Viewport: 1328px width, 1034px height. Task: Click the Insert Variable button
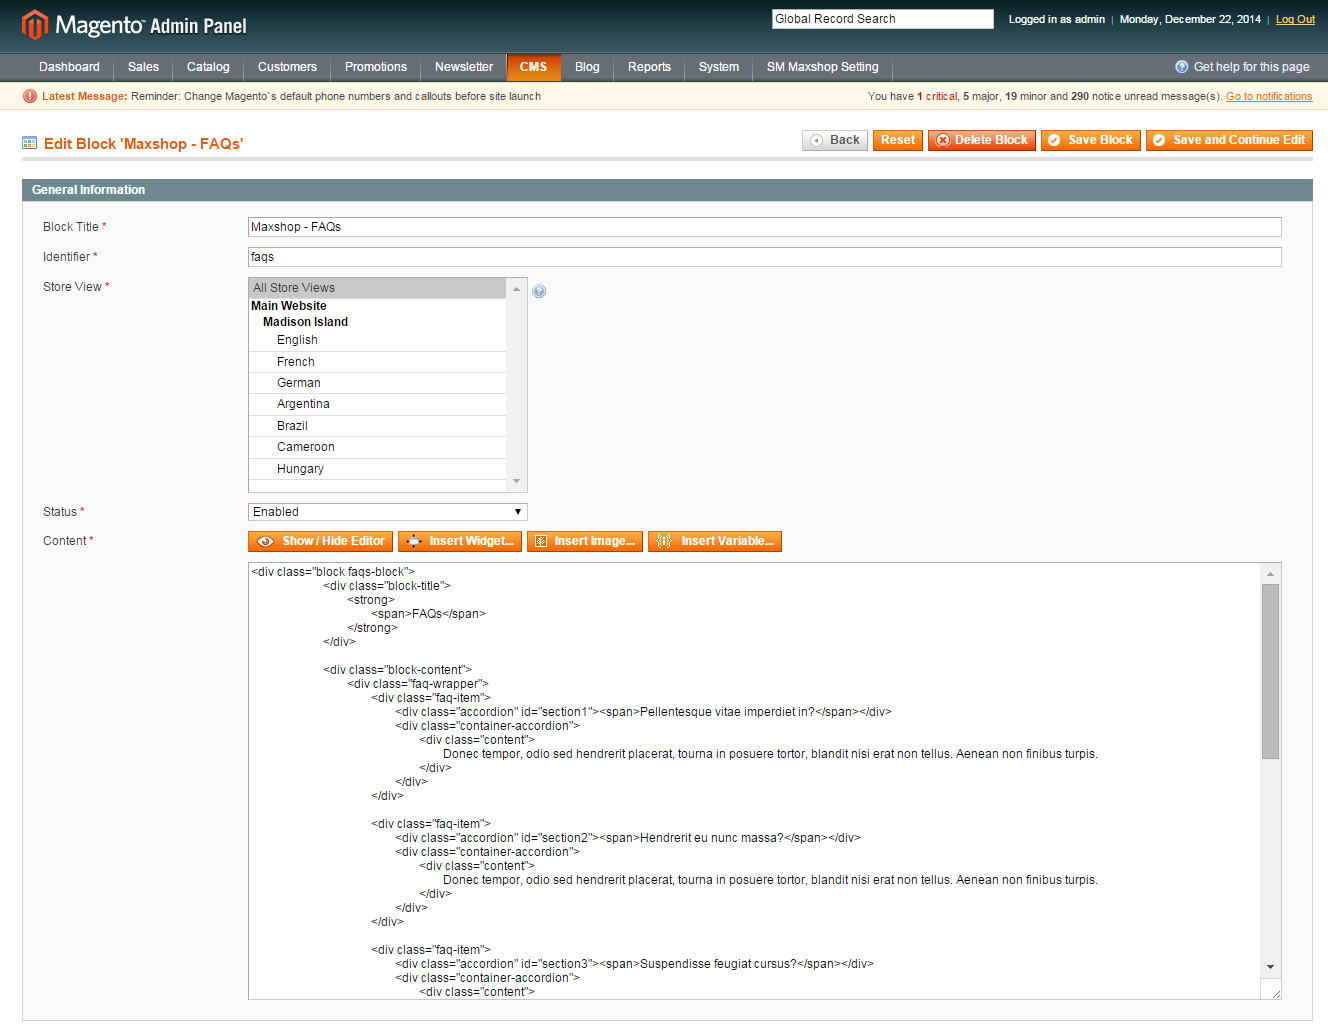715,541
